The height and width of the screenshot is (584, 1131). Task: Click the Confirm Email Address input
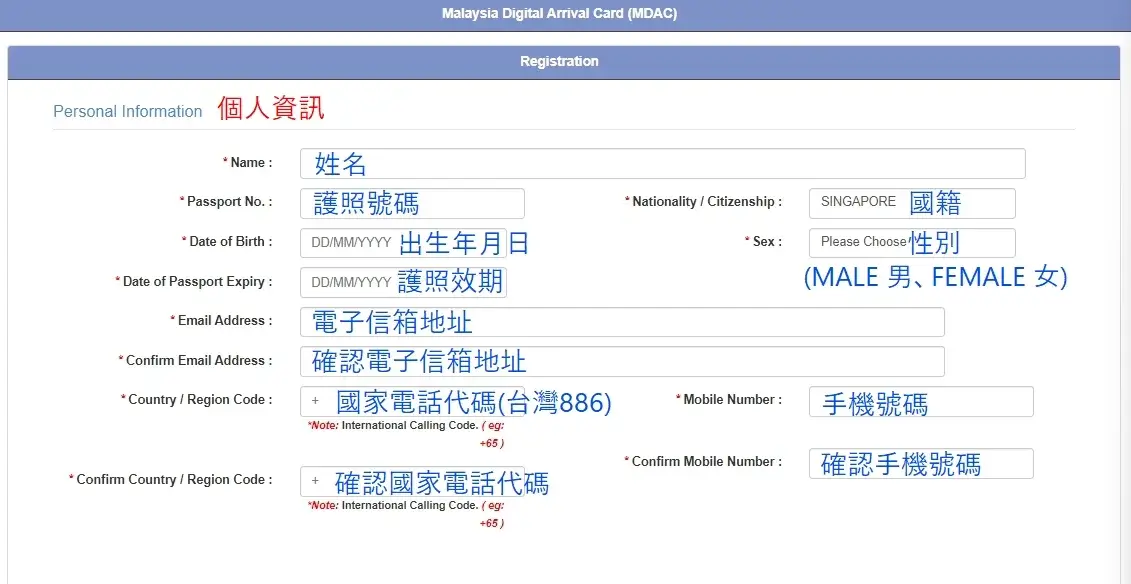621,361
